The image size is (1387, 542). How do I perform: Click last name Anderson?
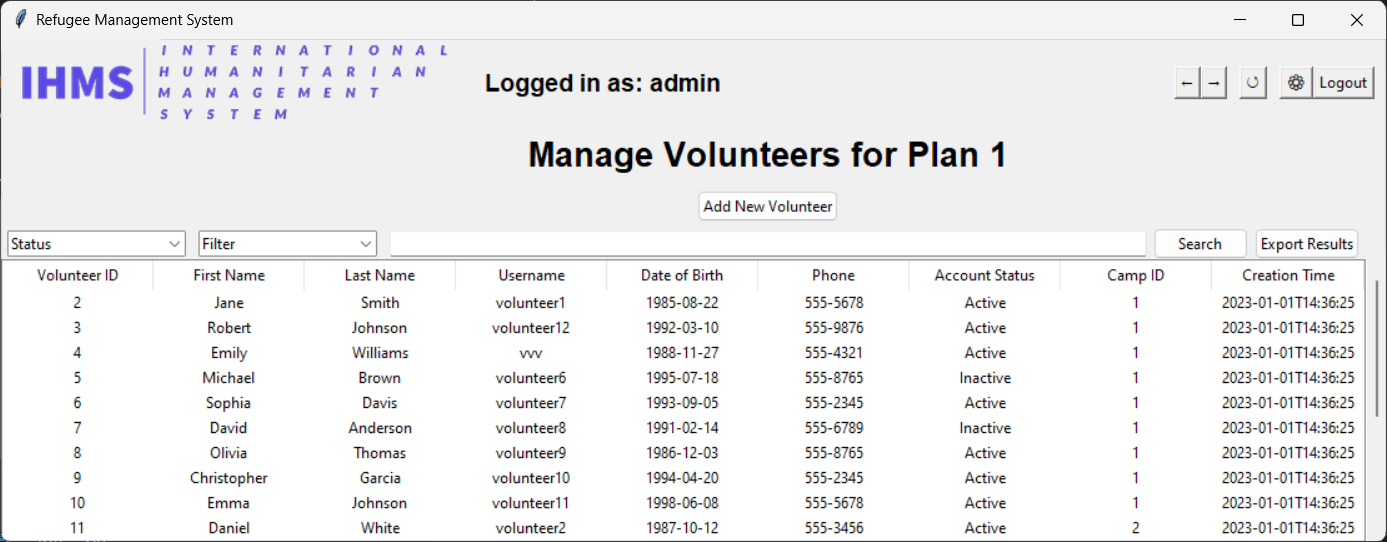[x=380, y=428]
